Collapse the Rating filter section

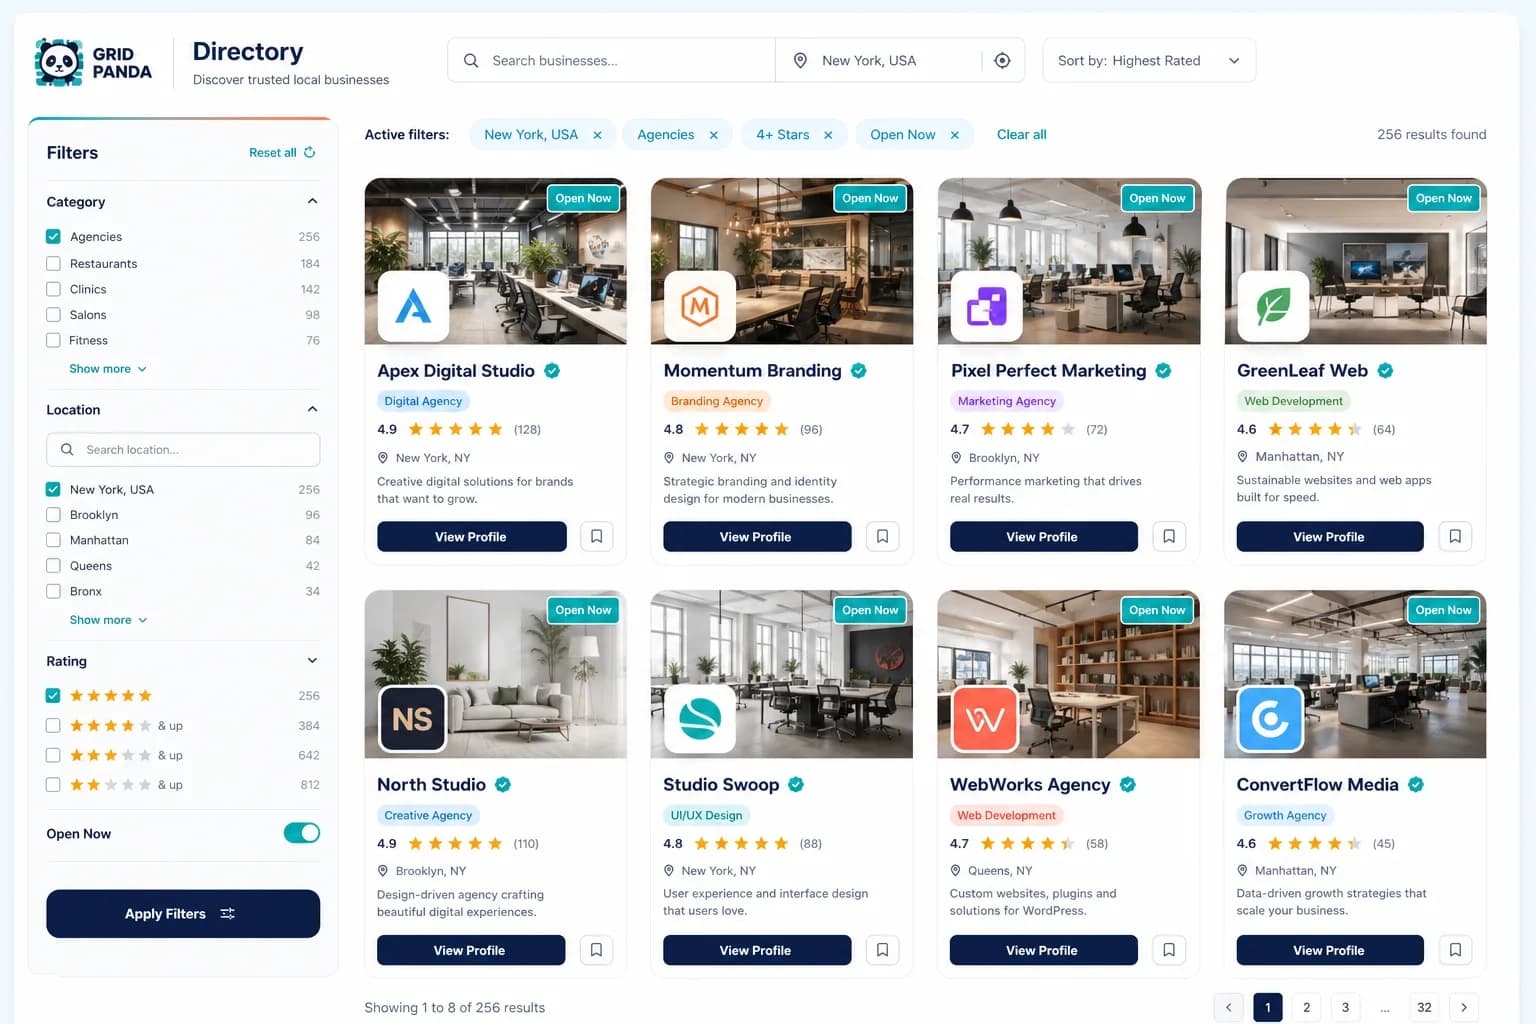pos(312,660)
